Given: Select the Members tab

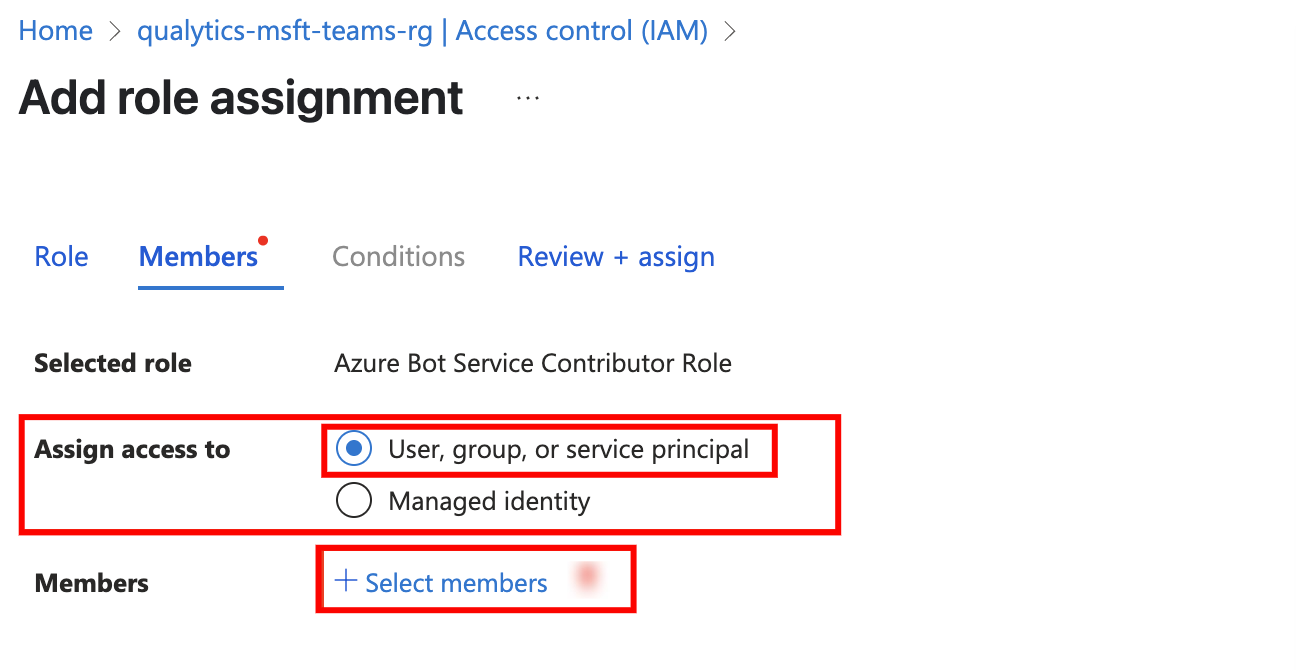Looking at the screenshot, I should [x=198, y=256].
